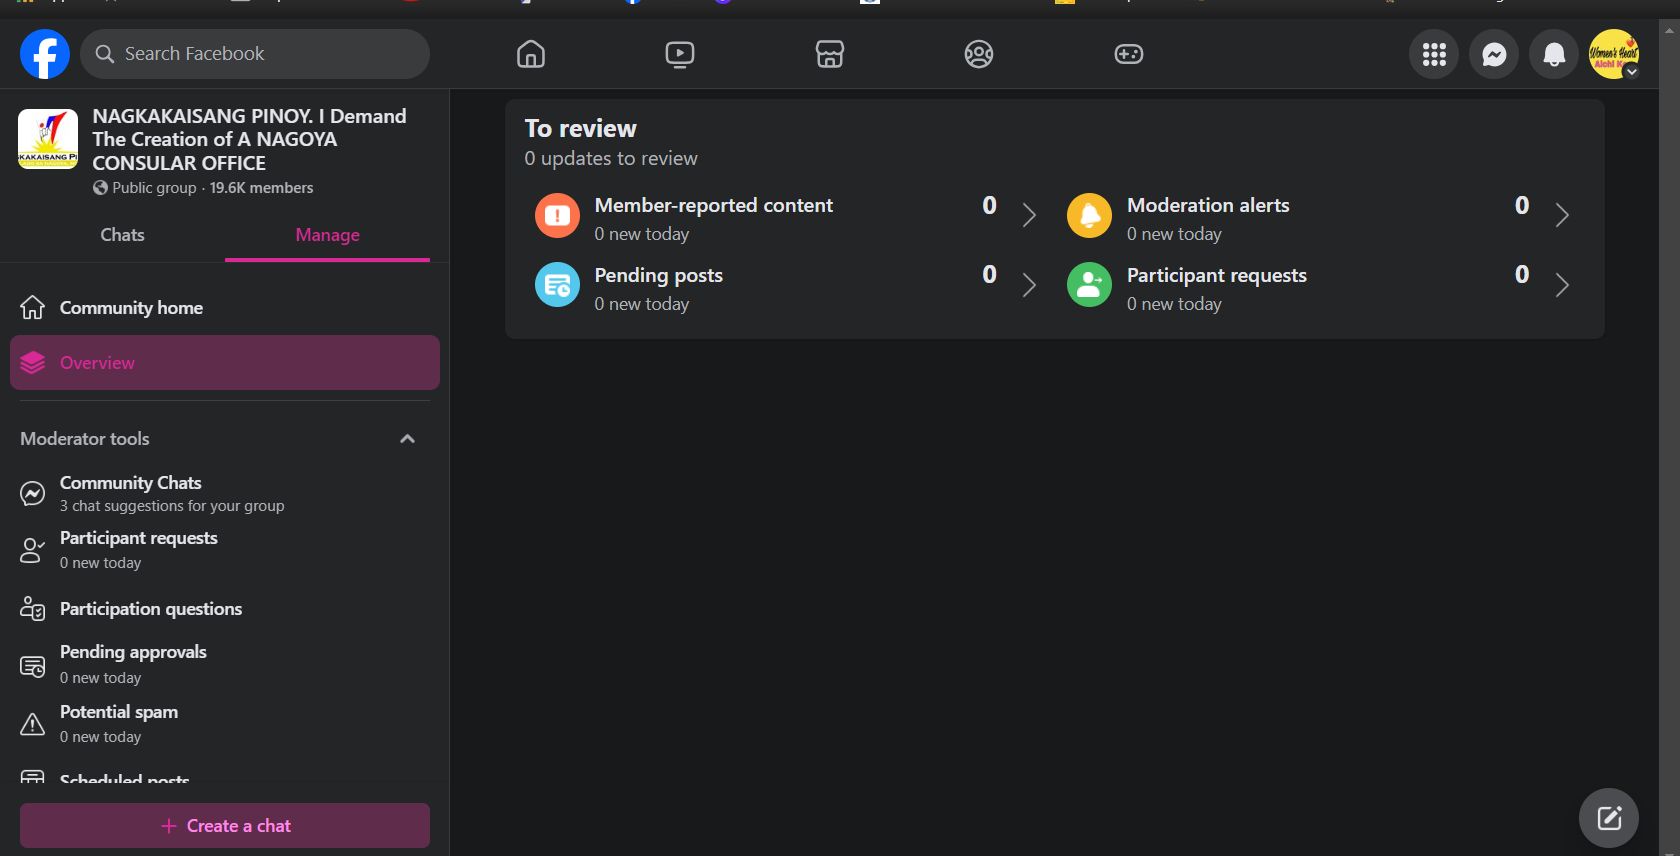
Task: Open the Home feed icon
Action: (x=531, y=54)
